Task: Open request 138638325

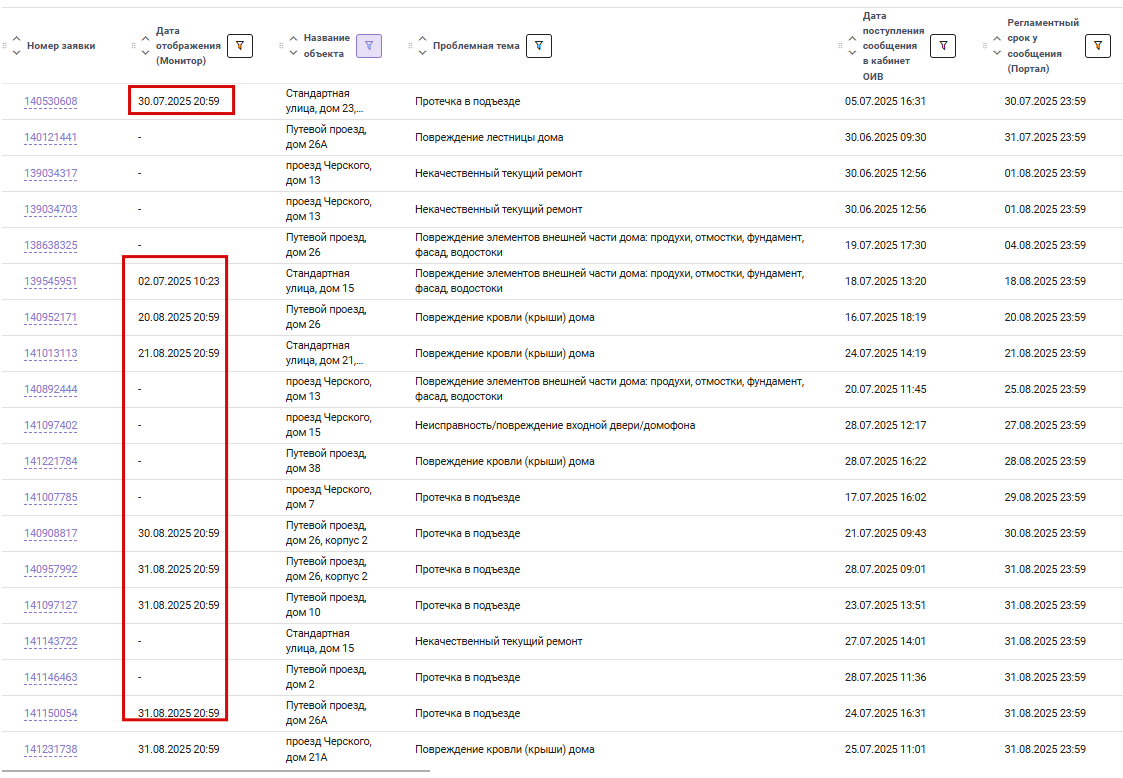Action: (x=51, y=245)
